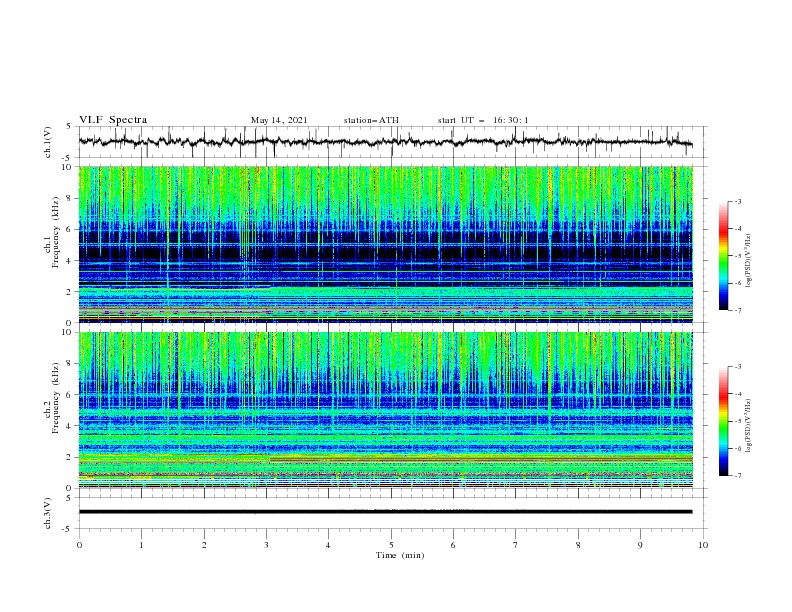The image size is (792, 612).
Task: Click the "7" tick label on the time axis
Action: (x=516, y=545)
